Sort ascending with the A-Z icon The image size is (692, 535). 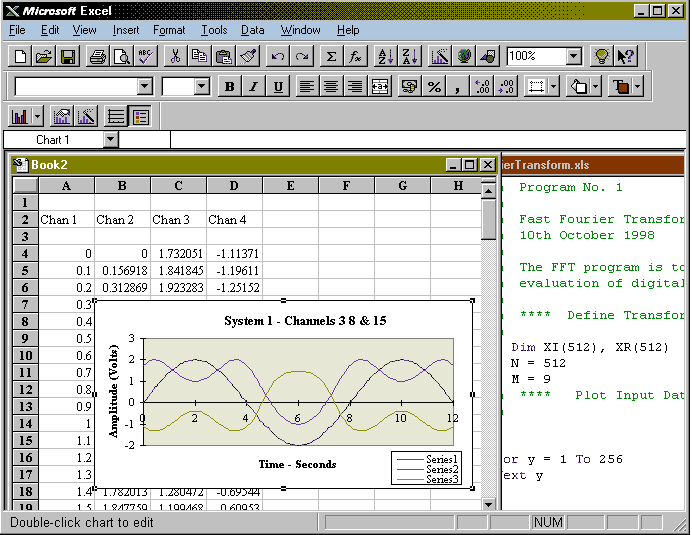click(386, 57)
